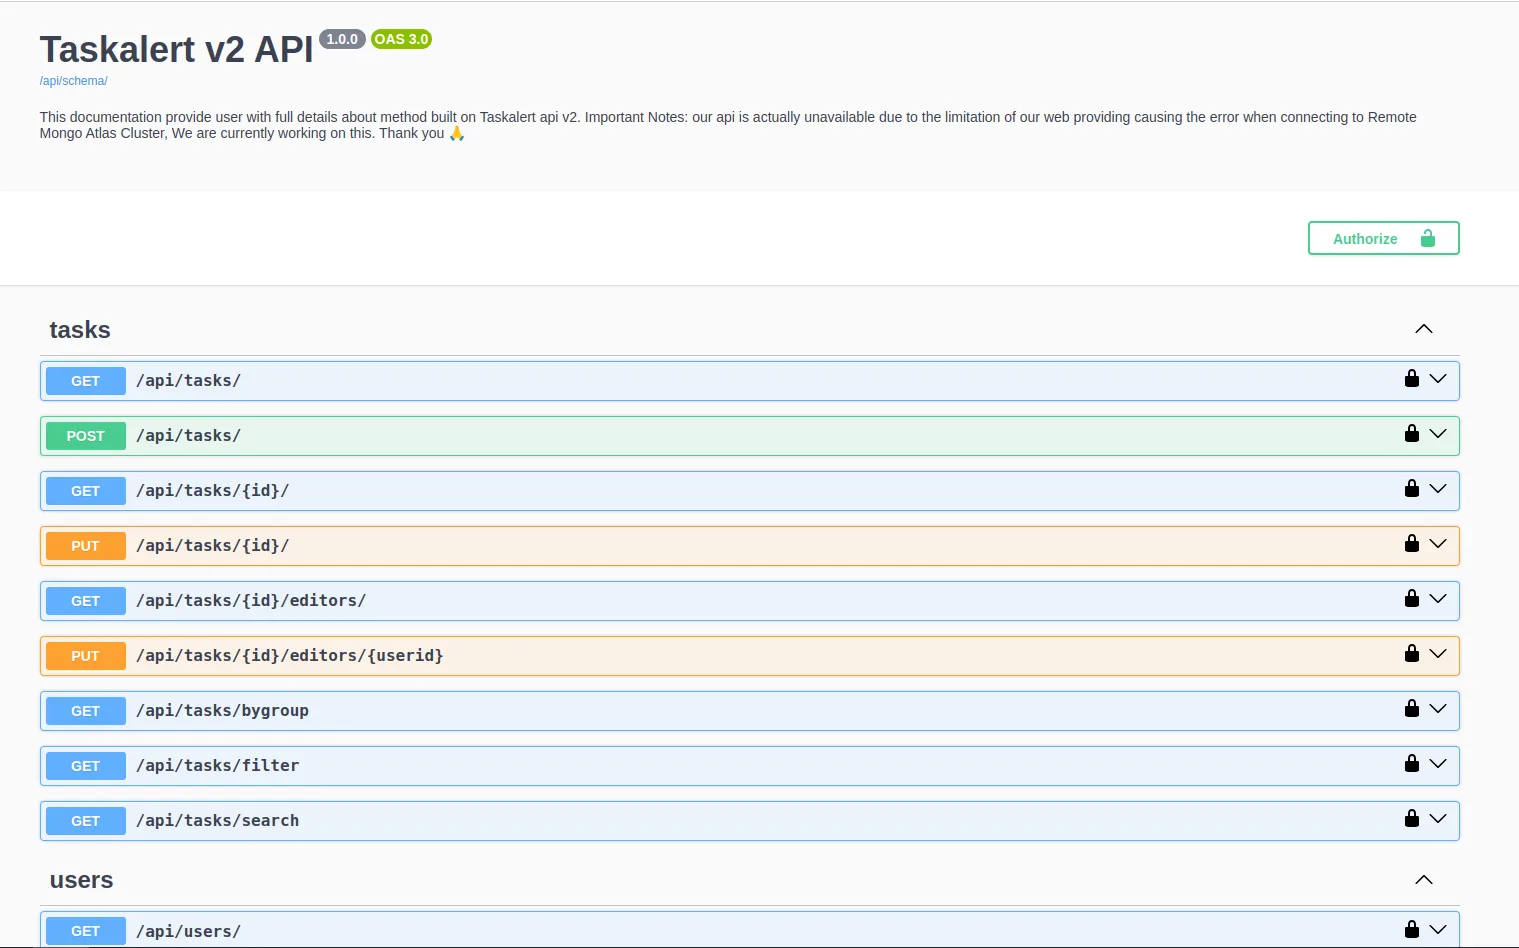Click lock icon on POST /api/tasks/ row

click(x=1412, y=433)
